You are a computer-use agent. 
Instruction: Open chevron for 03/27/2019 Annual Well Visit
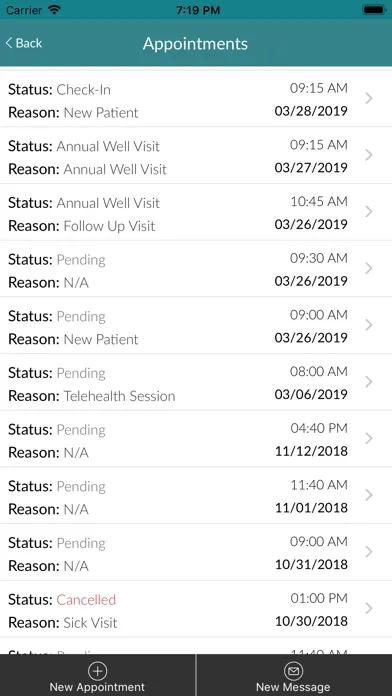368,155
